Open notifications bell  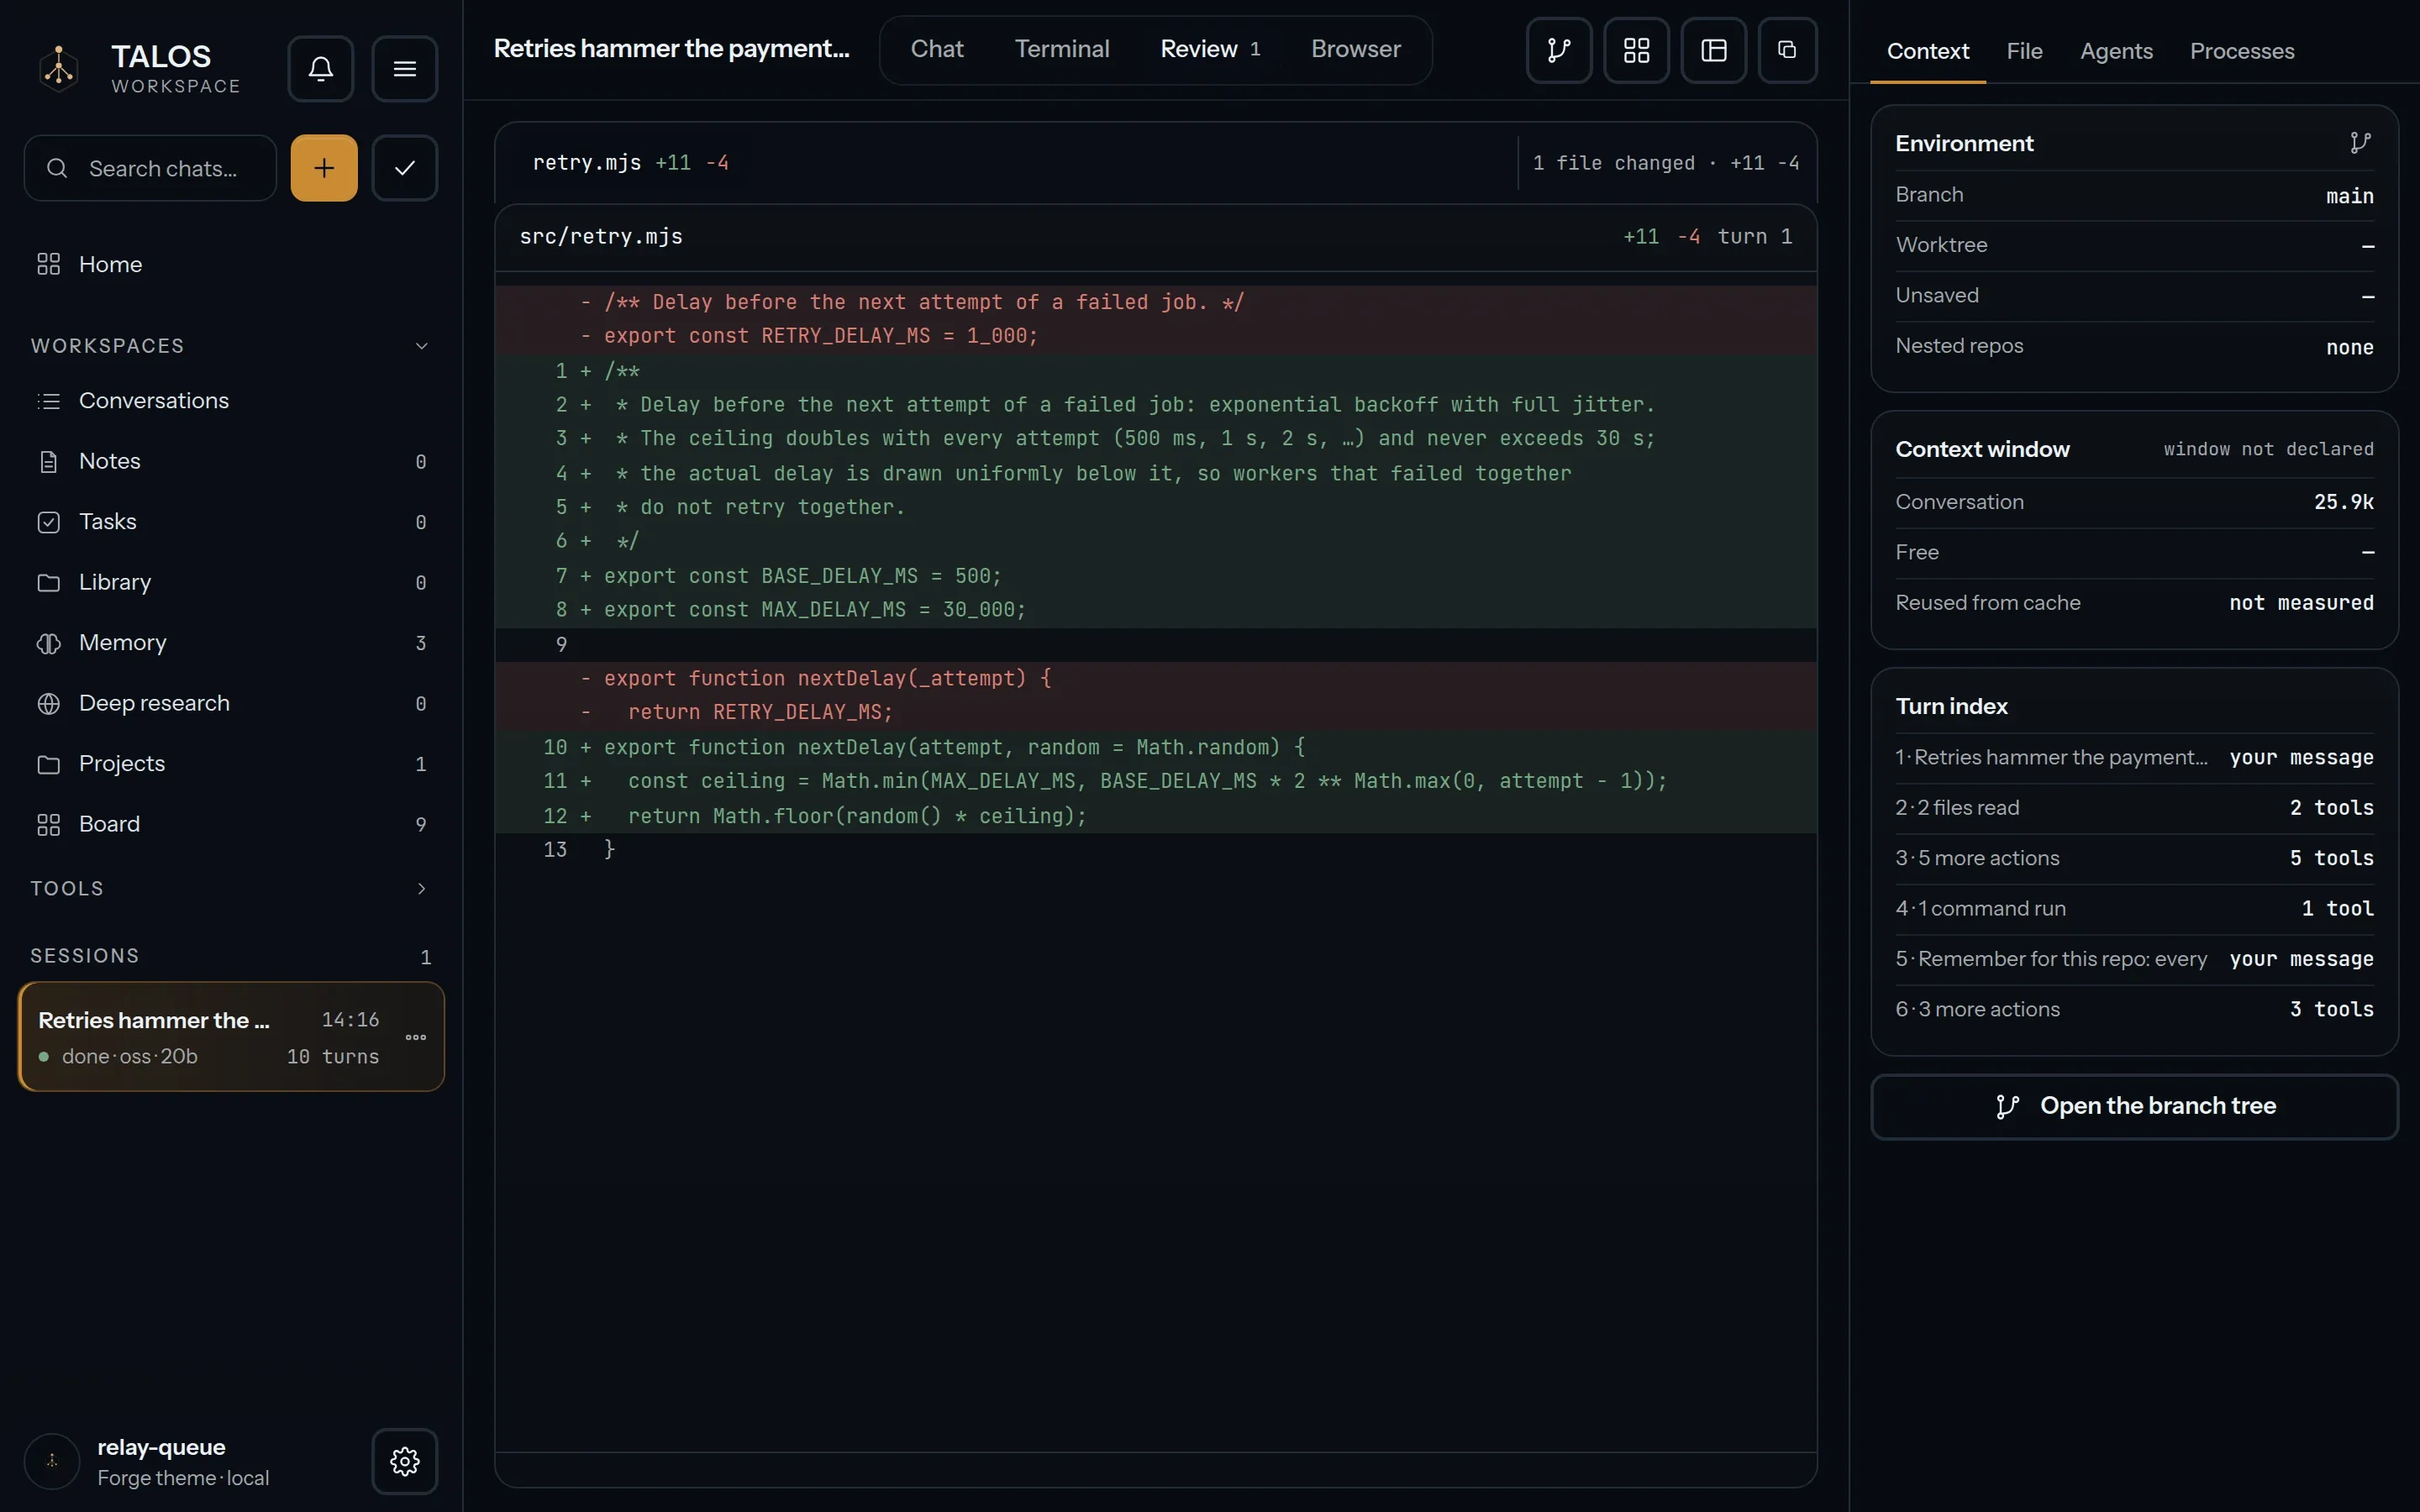(x=320, y=68)
